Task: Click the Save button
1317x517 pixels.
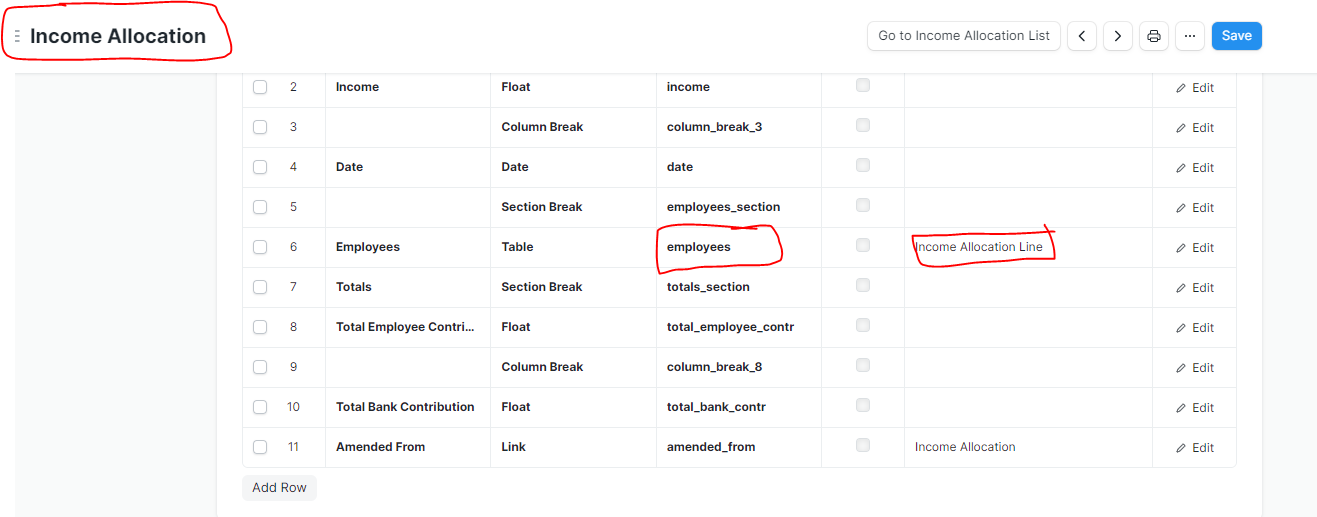Action: click(1237, 36)
